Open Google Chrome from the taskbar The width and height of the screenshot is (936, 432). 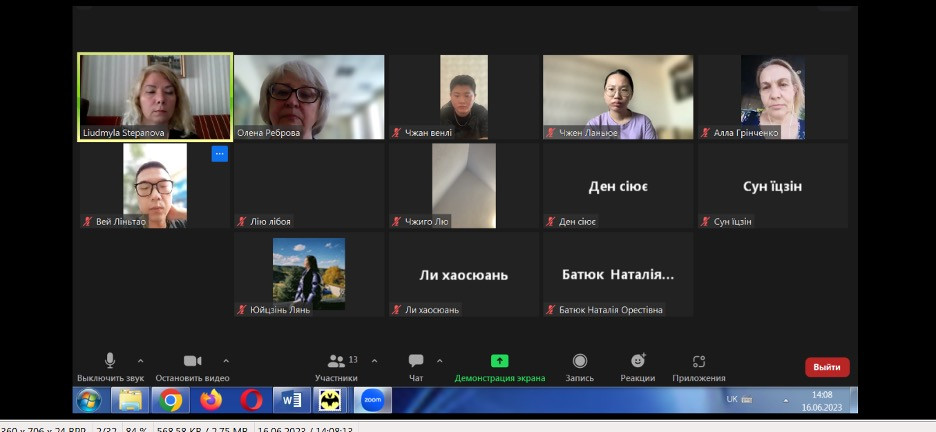point(170,400)
